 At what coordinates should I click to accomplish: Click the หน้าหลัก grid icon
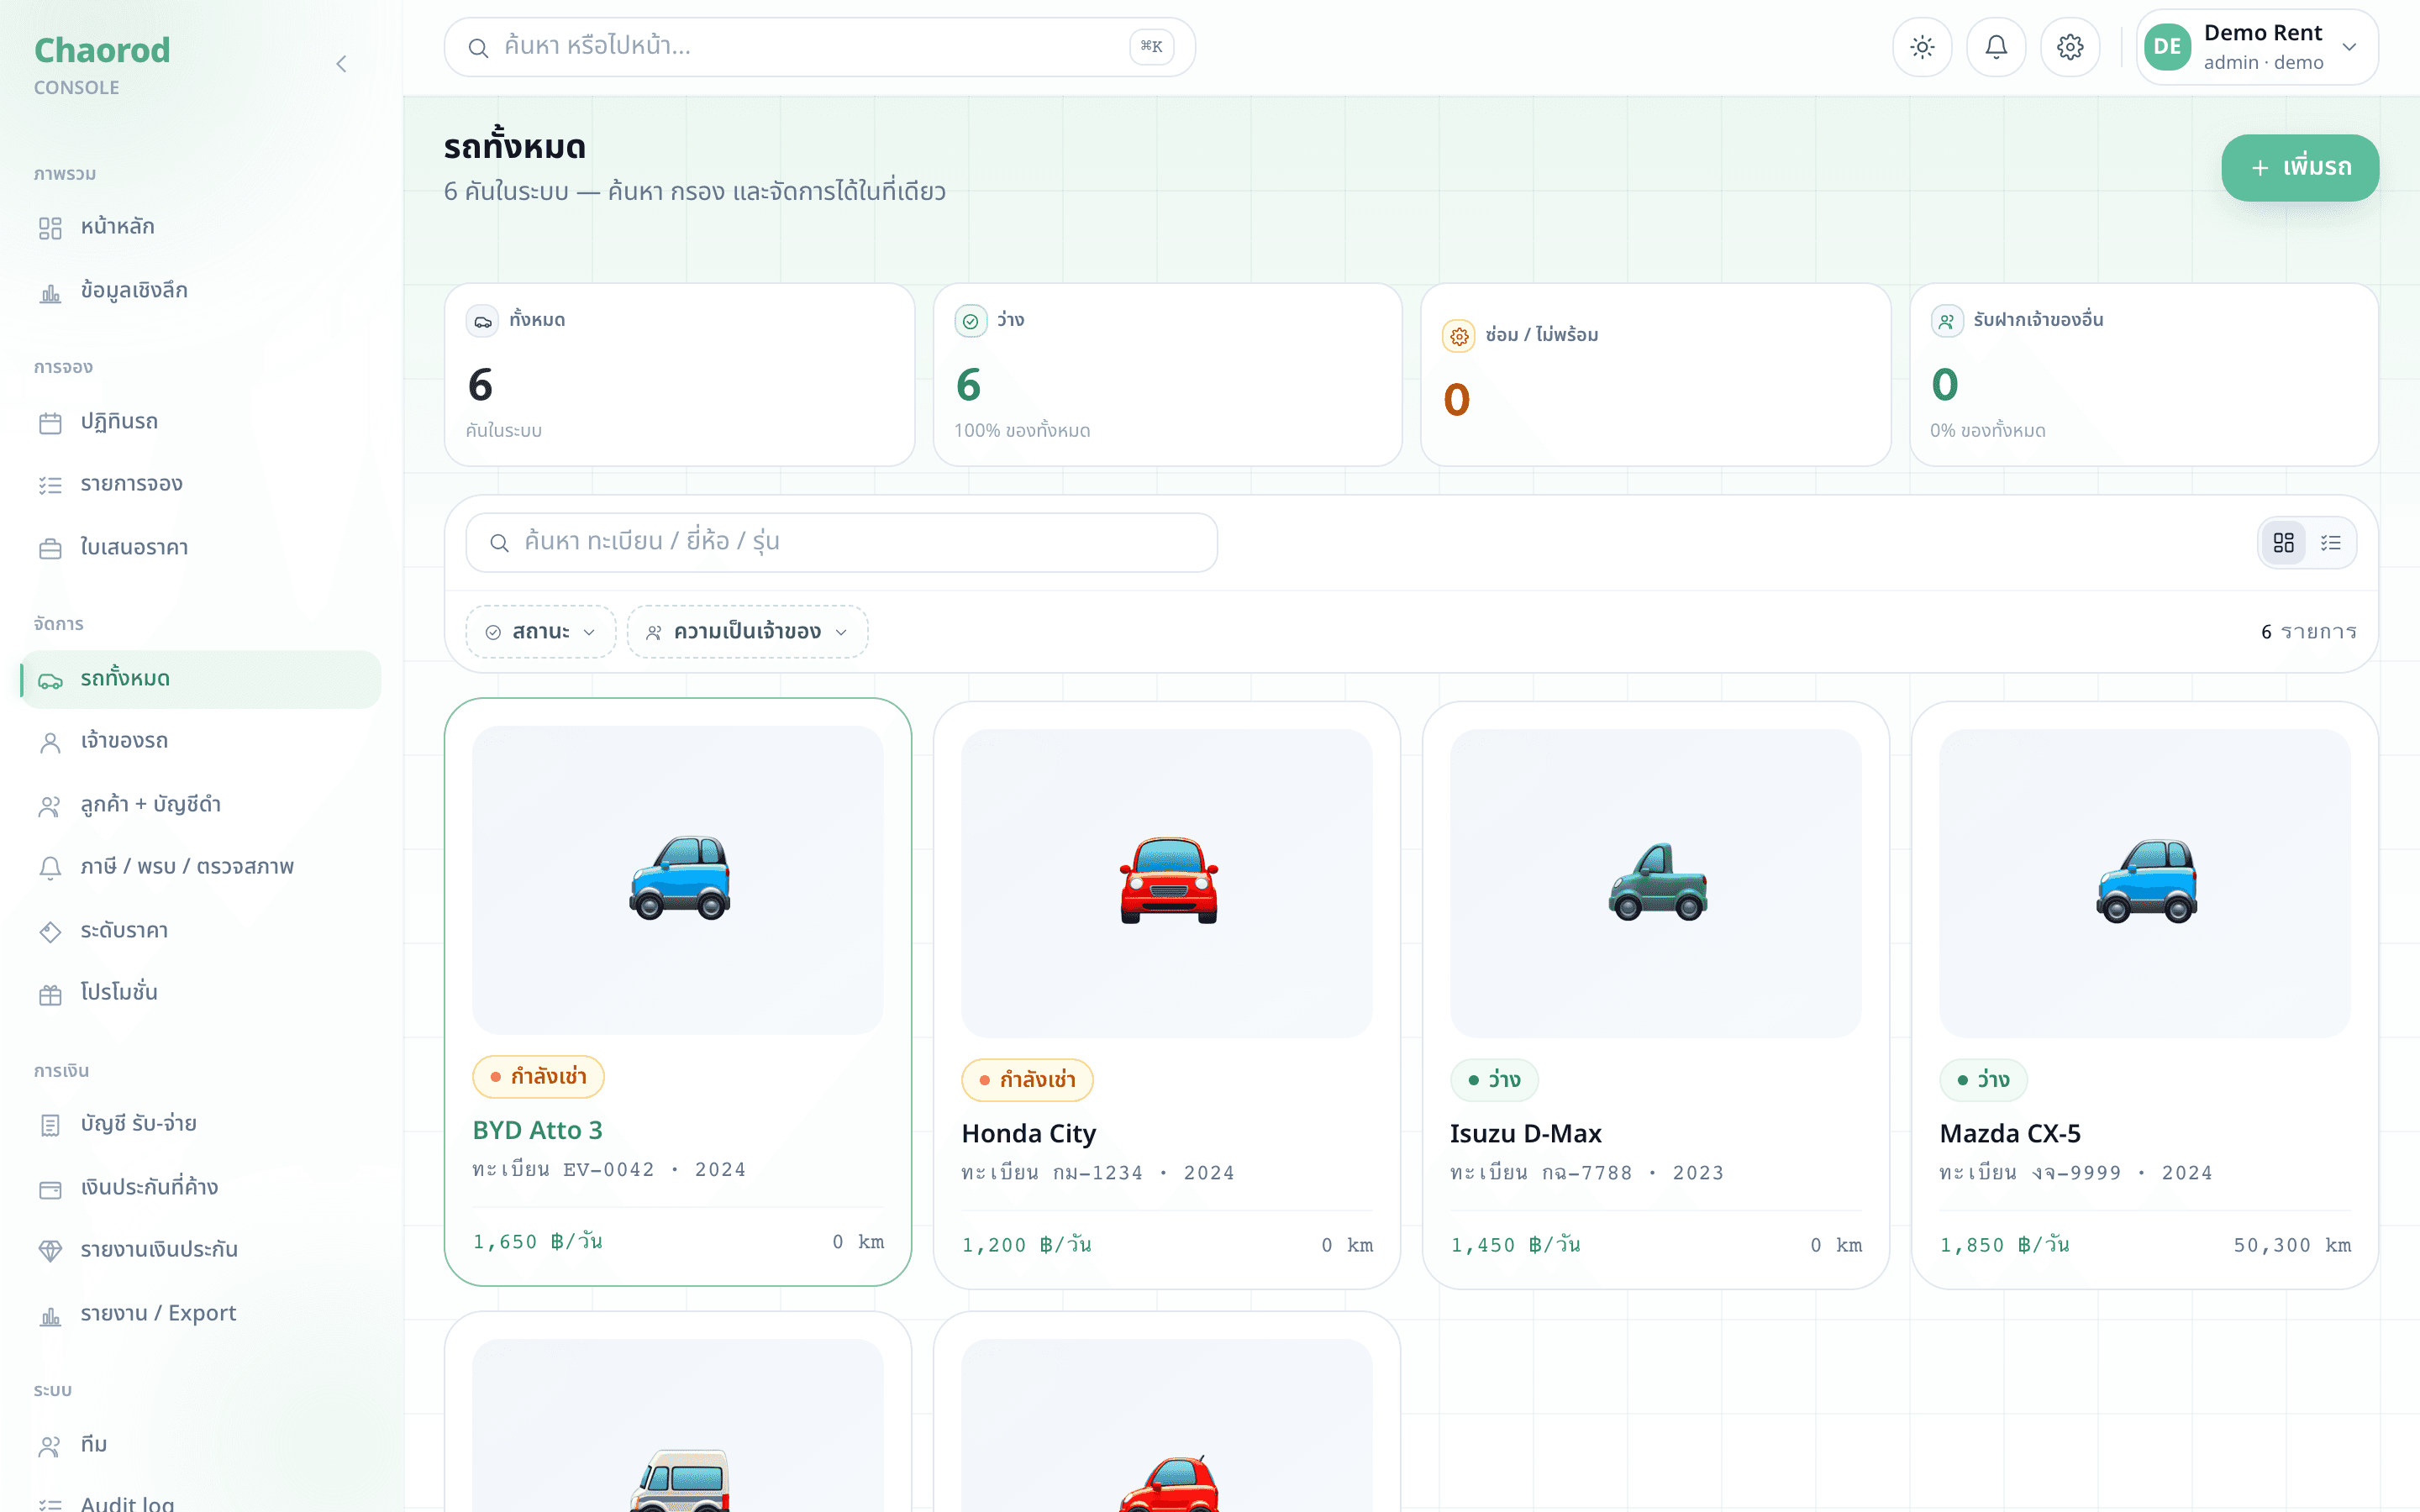[50, 229]
